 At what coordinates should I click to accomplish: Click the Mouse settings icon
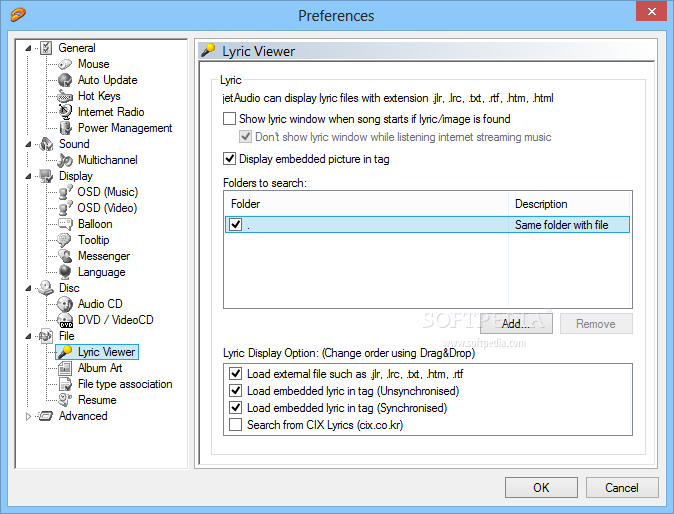point(65,64)
